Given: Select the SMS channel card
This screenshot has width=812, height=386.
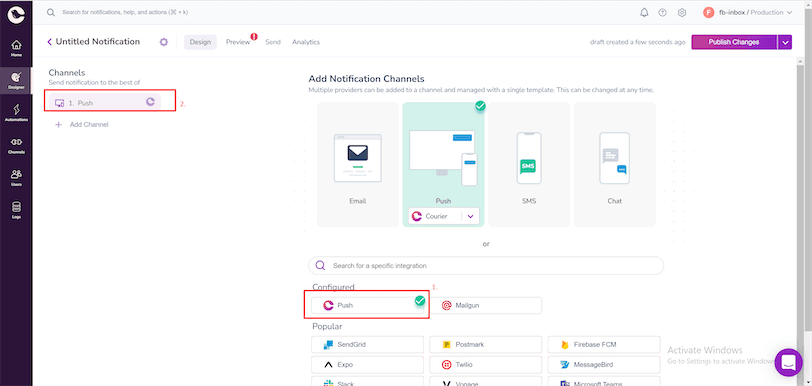Looking at the screenshot, I should (529, 164).
